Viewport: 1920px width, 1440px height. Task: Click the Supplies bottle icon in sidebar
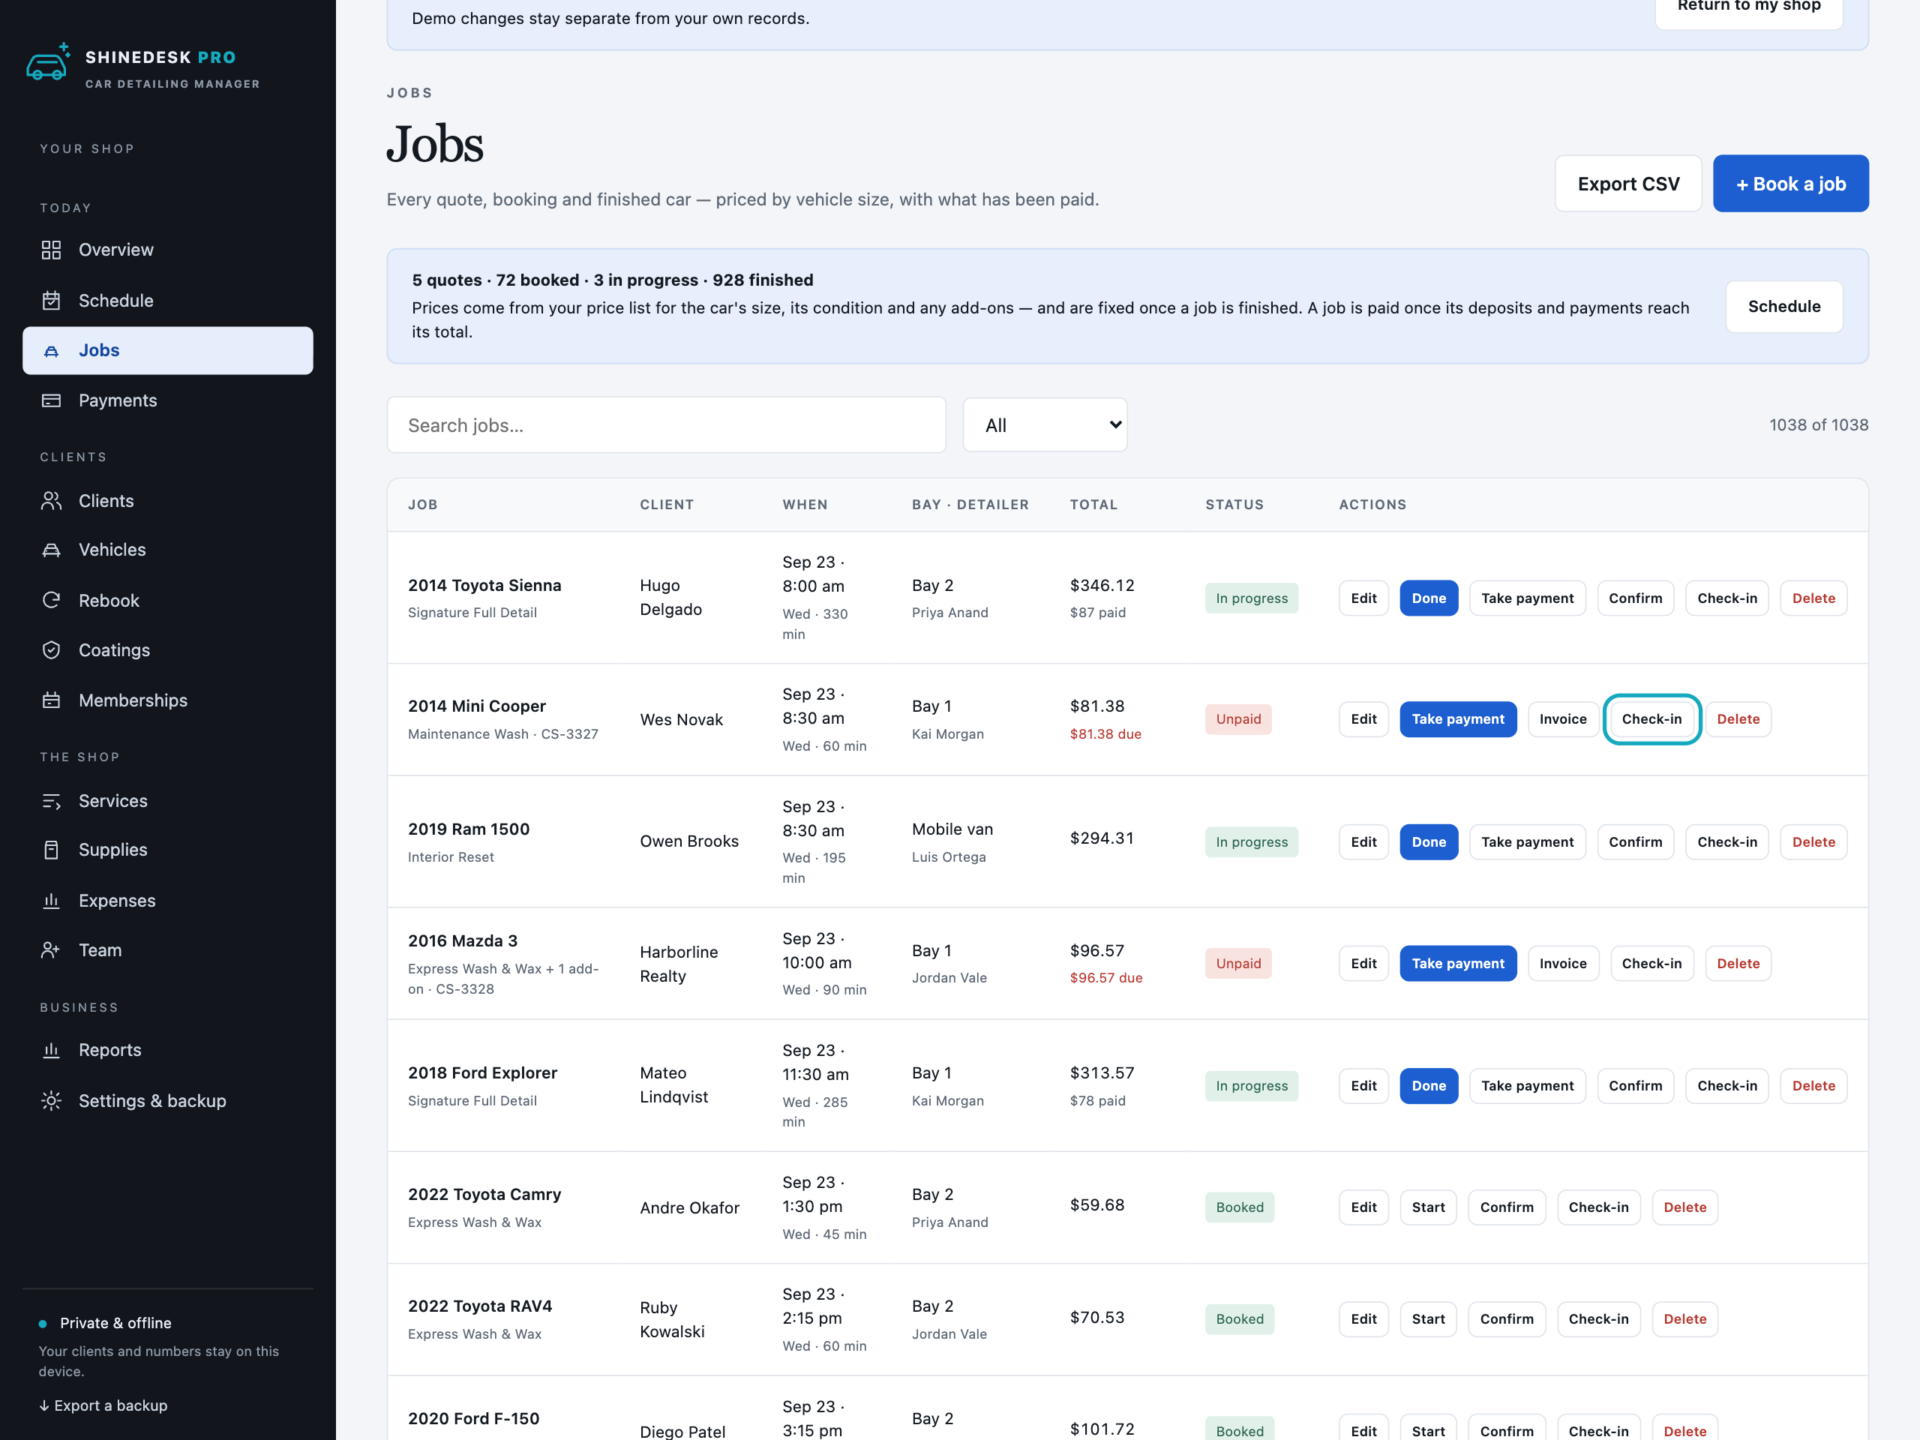coord(51,850)
